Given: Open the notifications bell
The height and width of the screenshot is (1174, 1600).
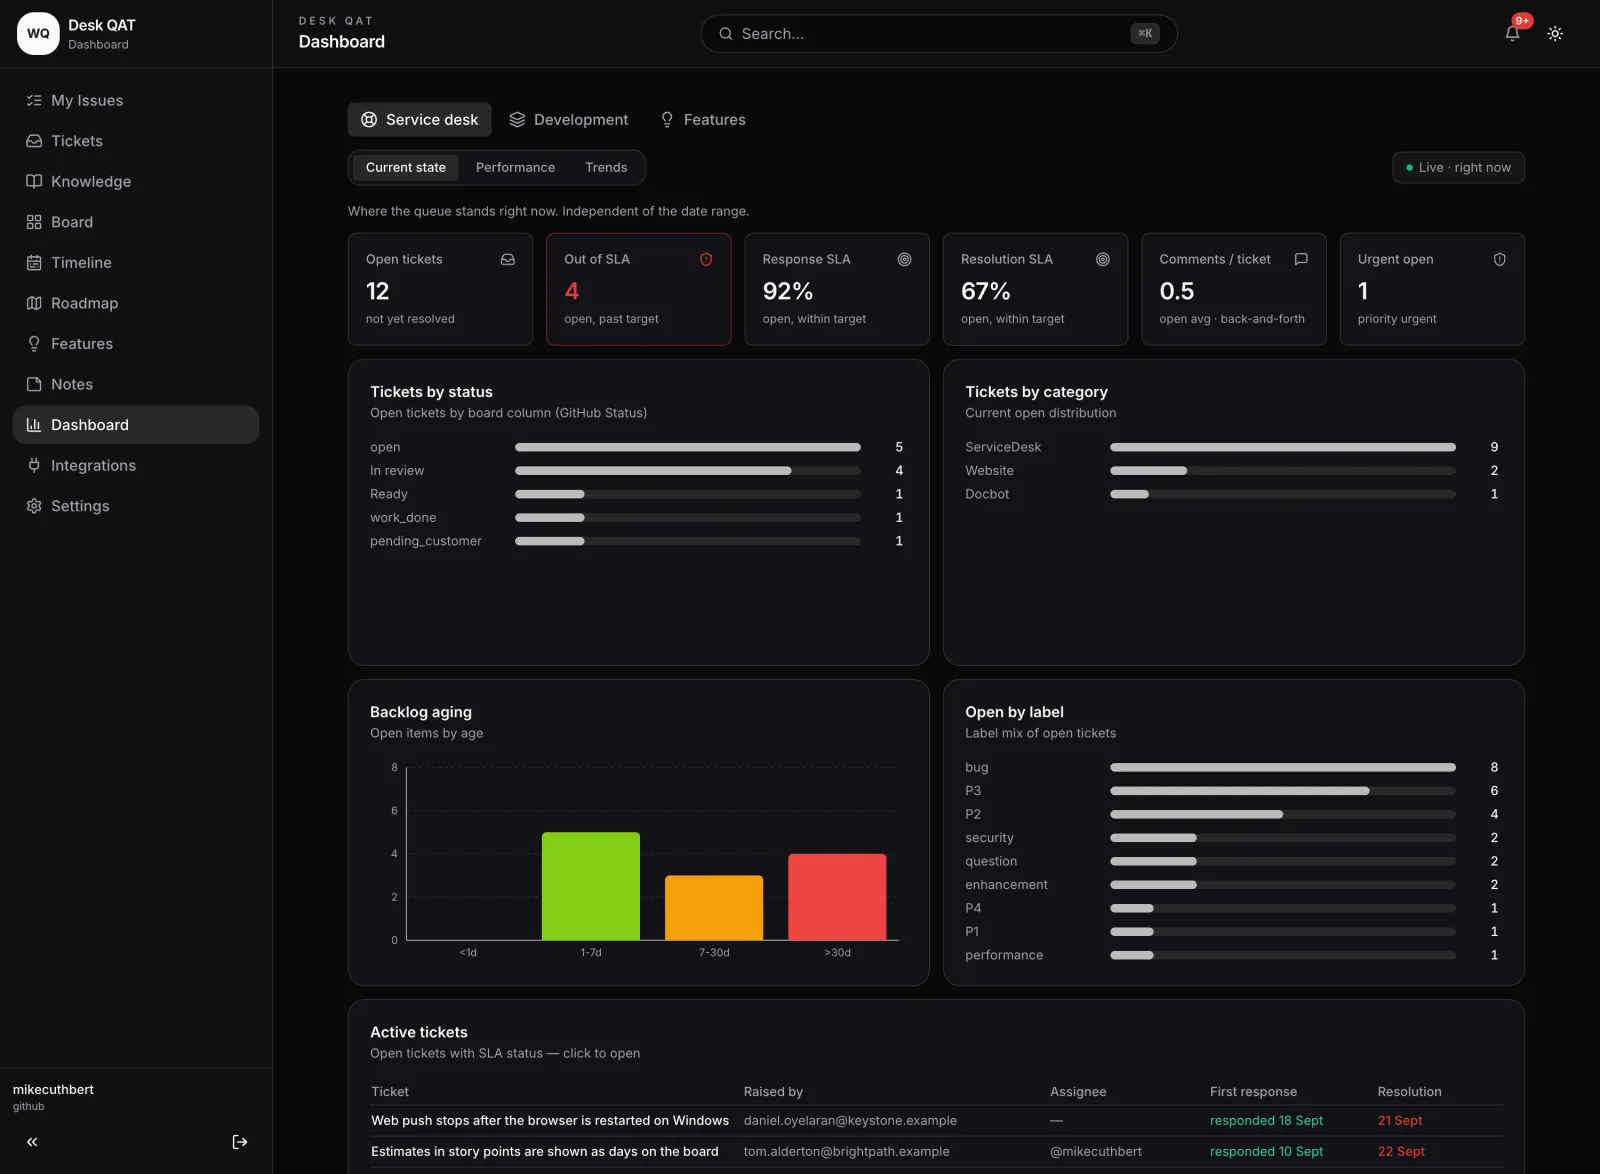Looking at the screenshot, I should coord(1512,33).
